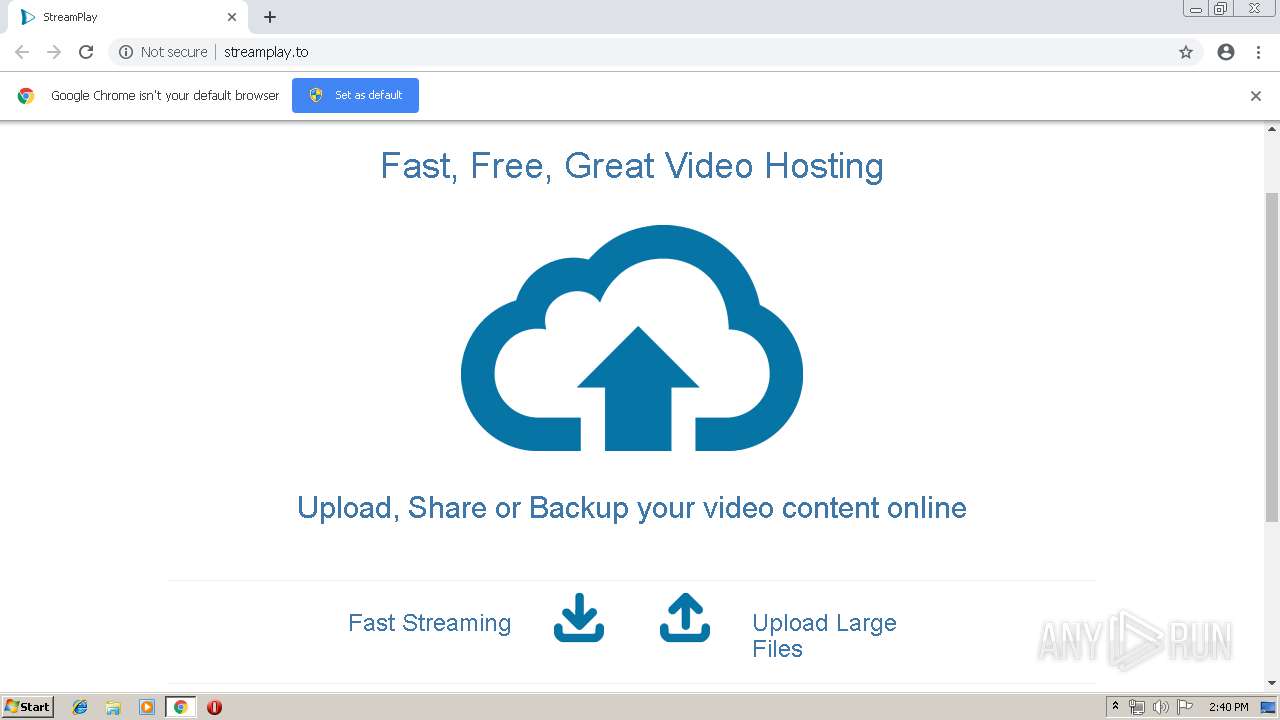Go back using browser back arrow
Screen dimensions: 1280x720
(x=22, y=52)
